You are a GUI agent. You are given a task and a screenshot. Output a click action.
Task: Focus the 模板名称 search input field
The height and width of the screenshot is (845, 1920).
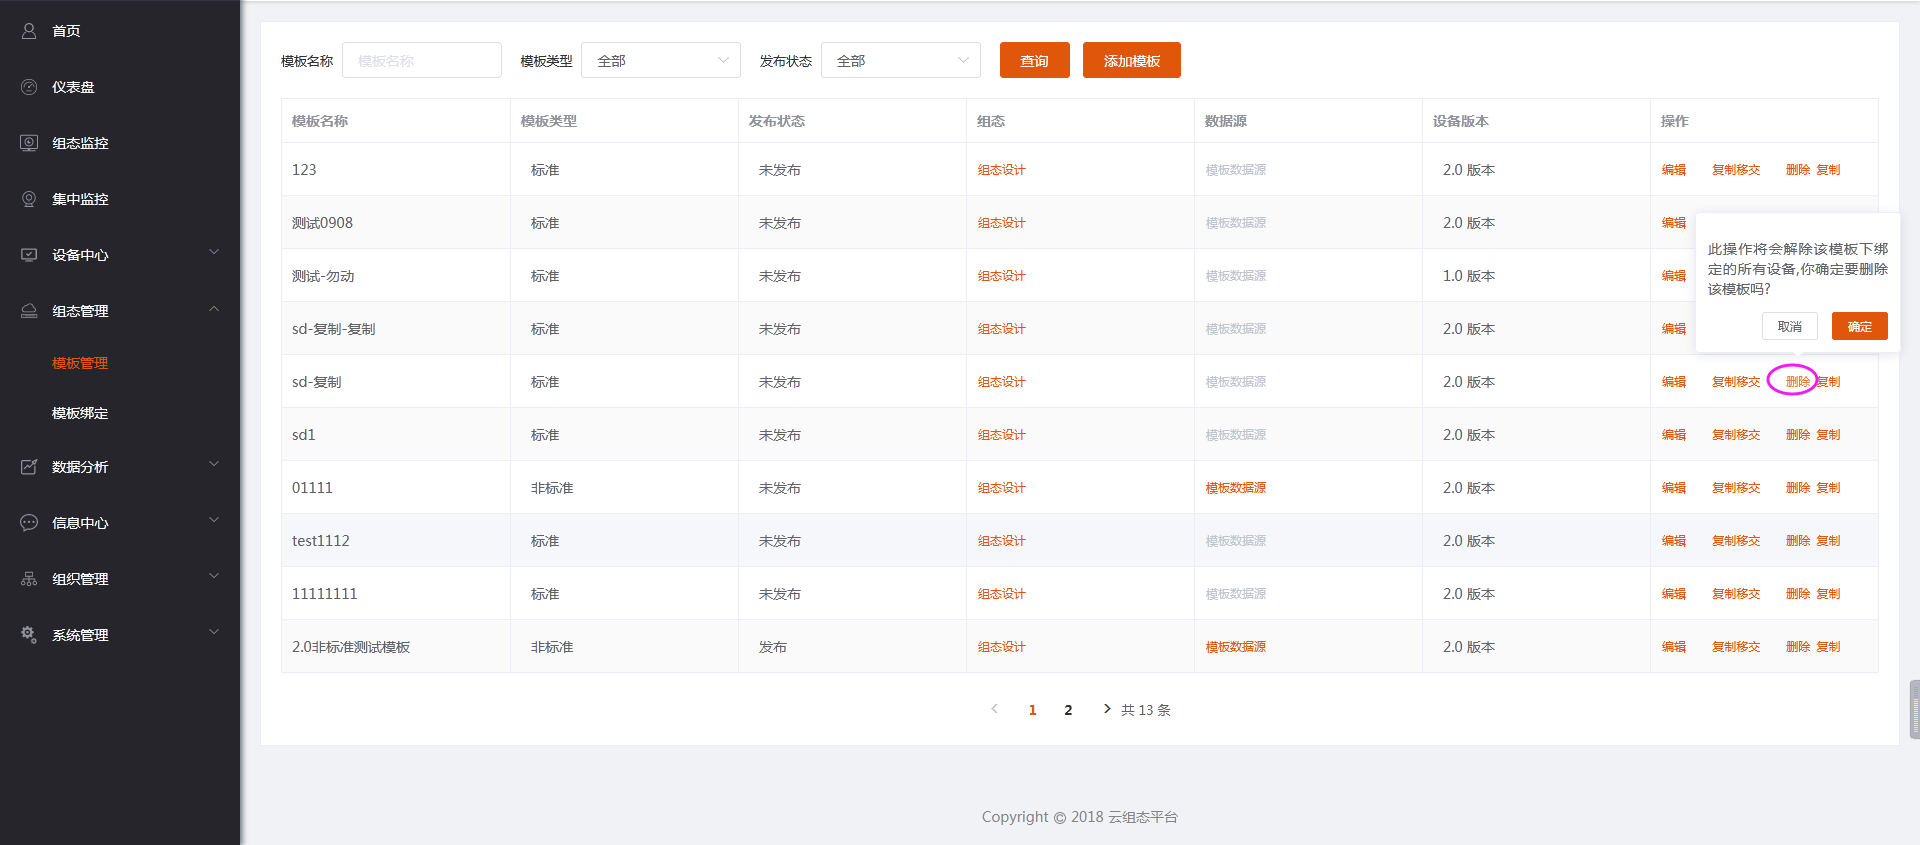[x=421, y=61]
